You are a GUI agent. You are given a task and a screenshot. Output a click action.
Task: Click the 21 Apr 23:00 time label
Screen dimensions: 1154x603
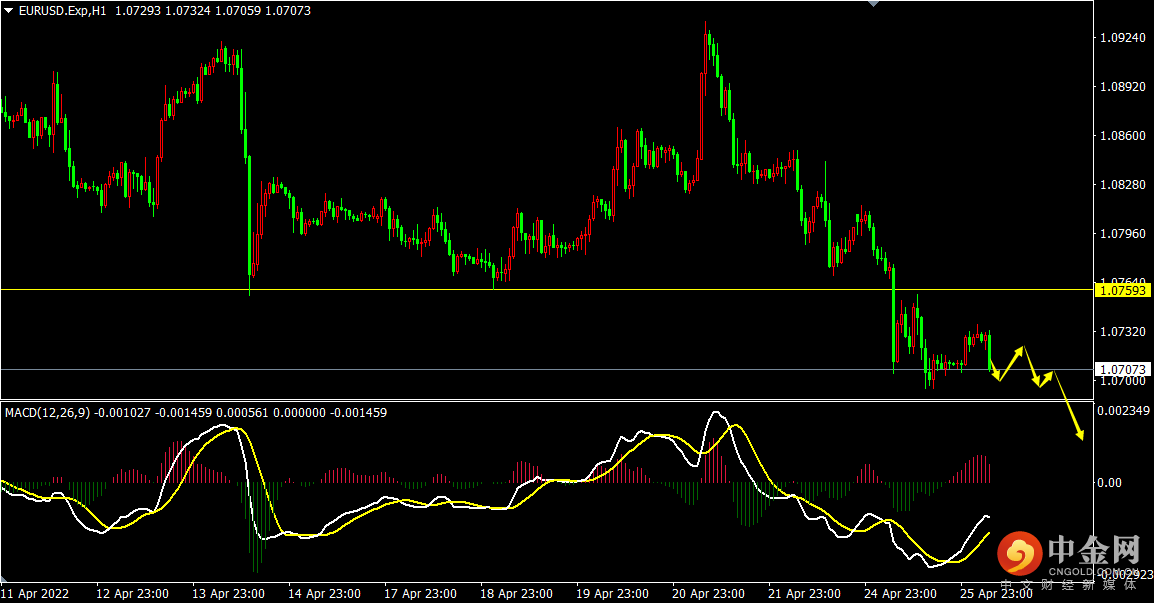click(804, 593)
